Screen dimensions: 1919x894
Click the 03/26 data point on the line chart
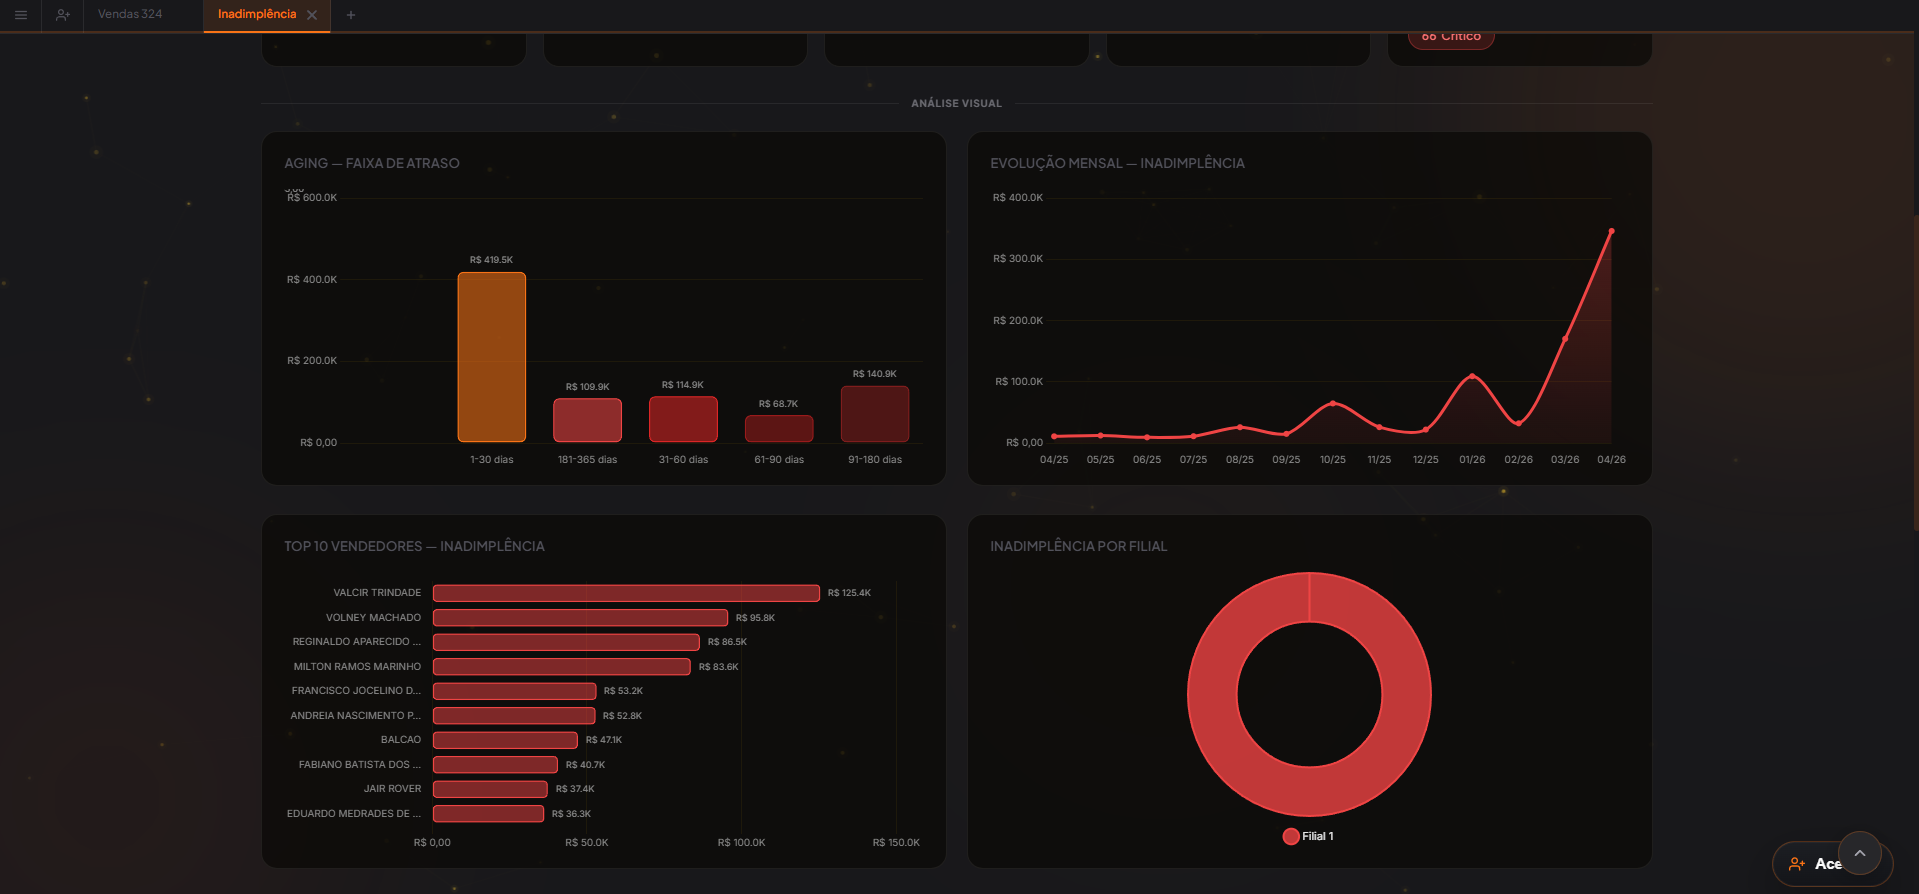tap(1565, 339)
